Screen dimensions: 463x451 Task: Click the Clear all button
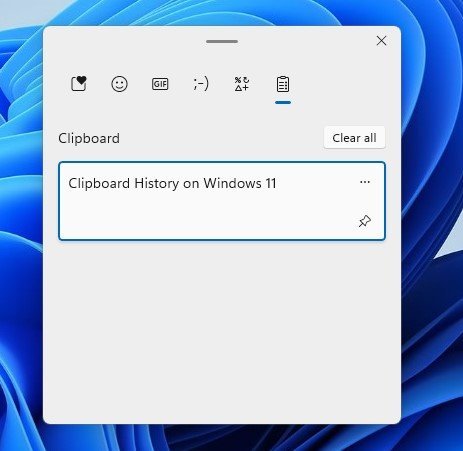[x=354, y=138]
